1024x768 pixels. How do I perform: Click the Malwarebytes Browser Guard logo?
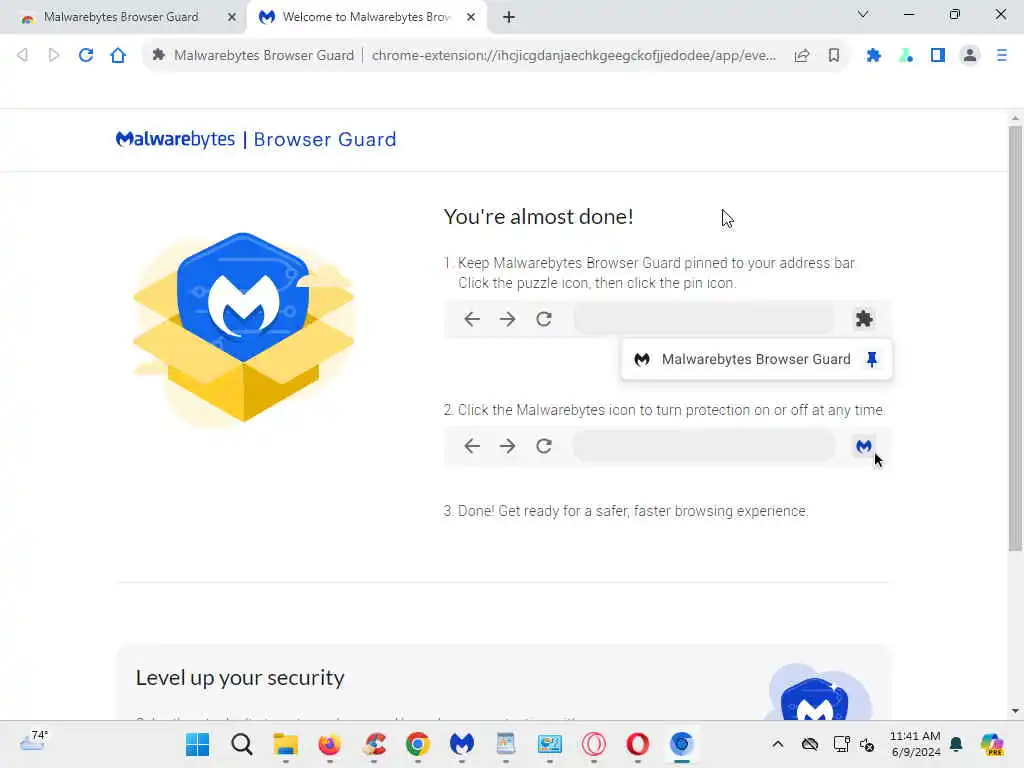[x=256, y=139]
